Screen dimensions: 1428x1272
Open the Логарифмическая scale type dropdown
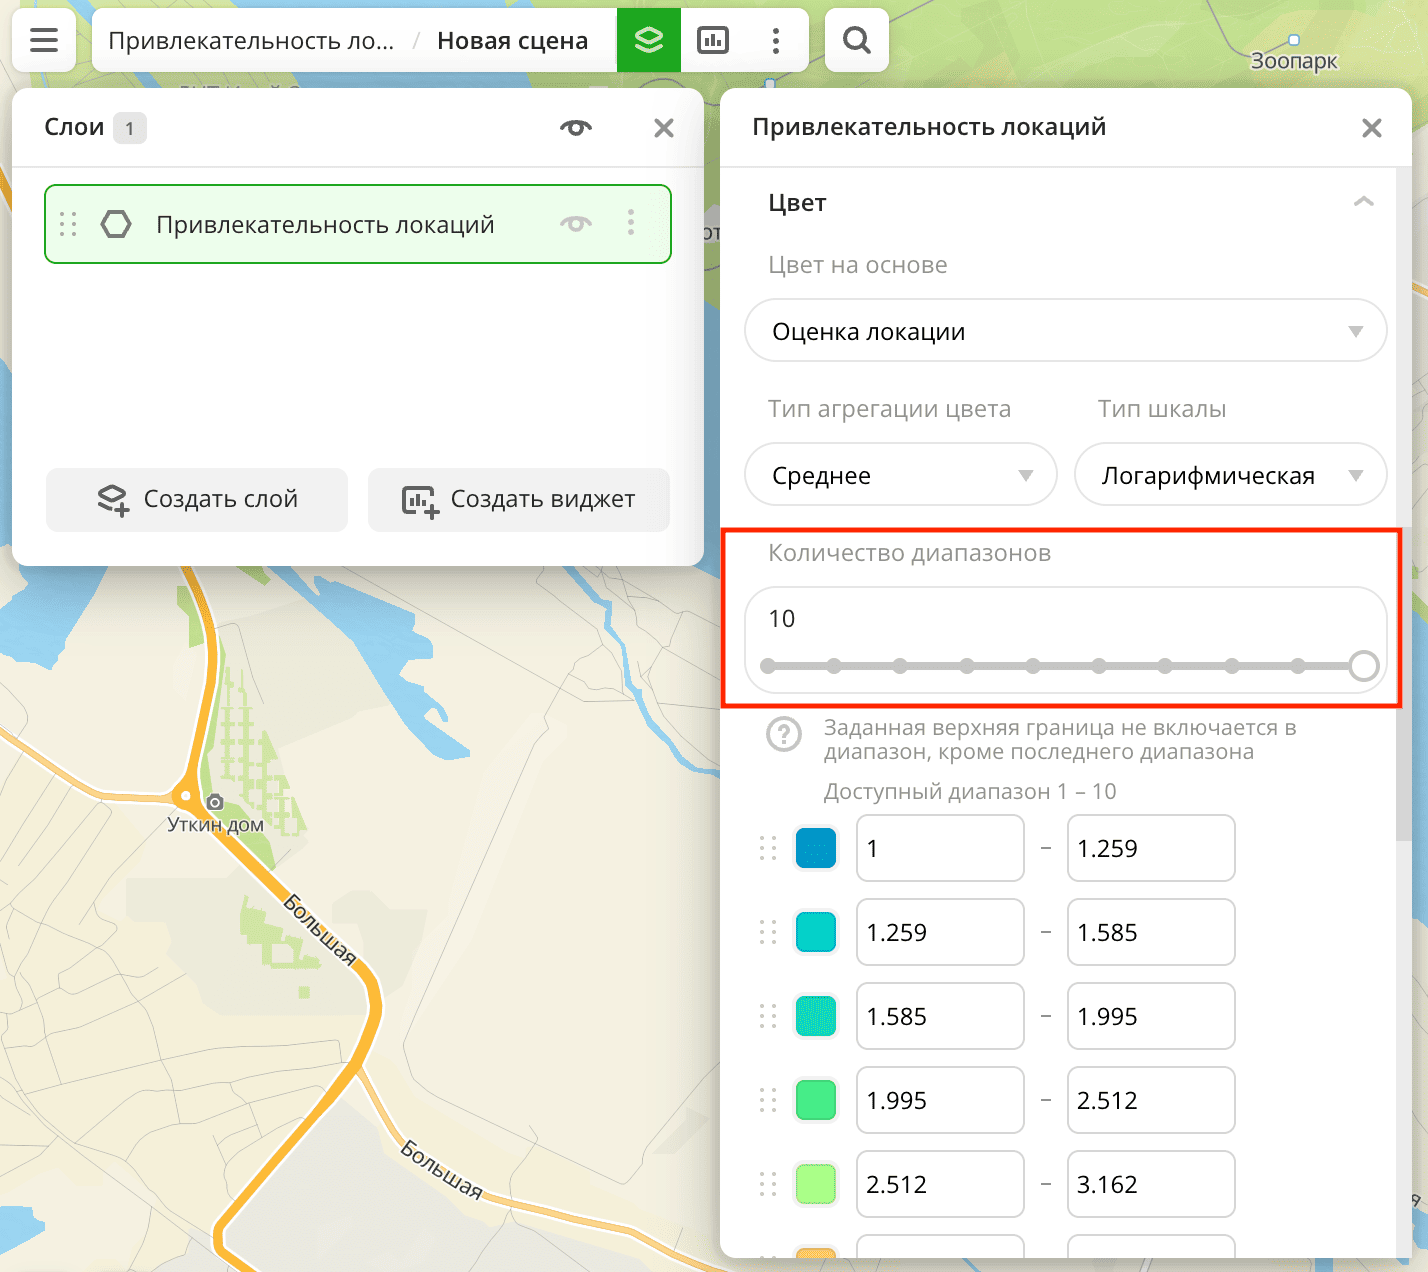1230,475
